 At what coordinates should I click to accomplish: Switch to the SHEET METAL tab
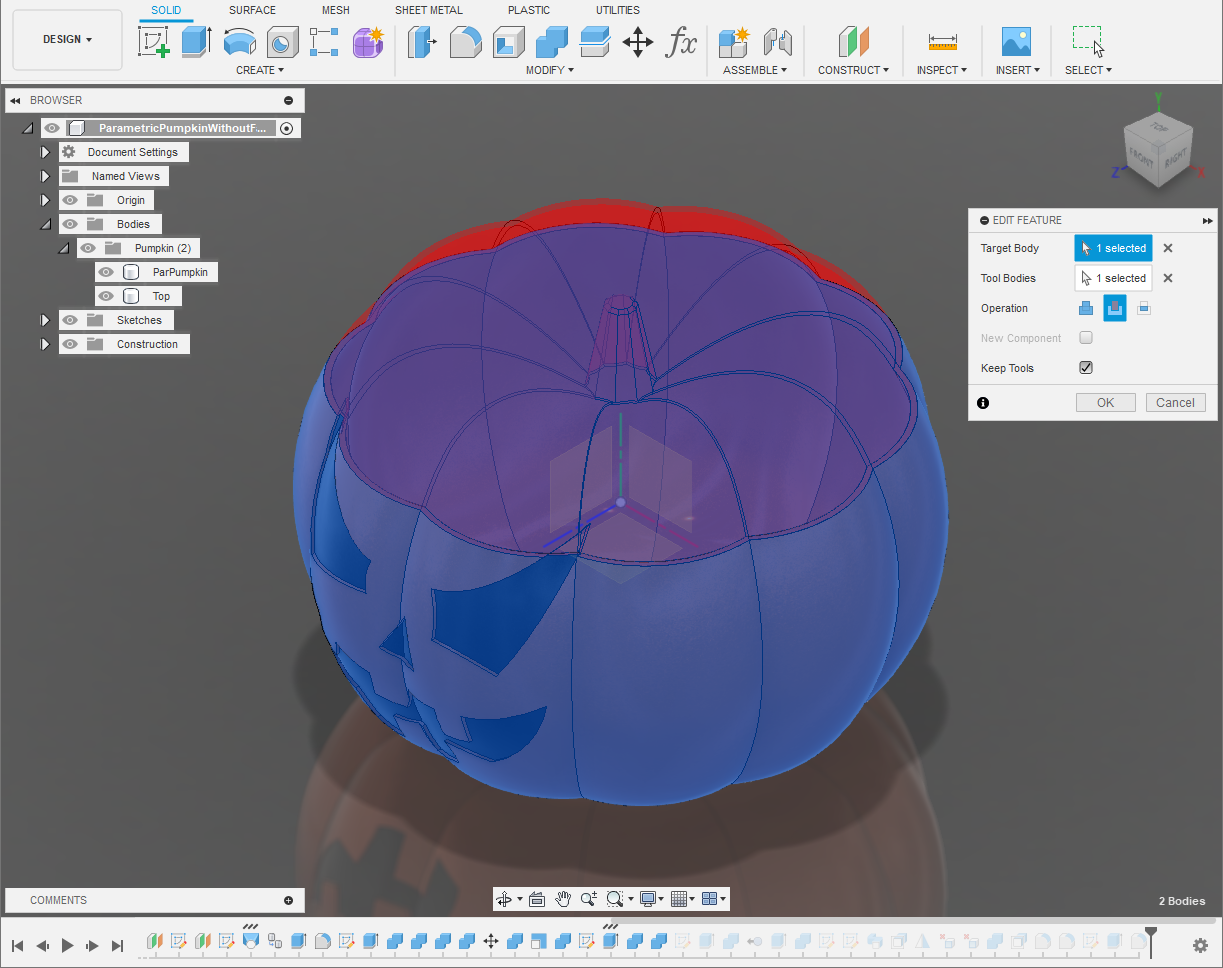pyautogui.click(x=429, y=10)
